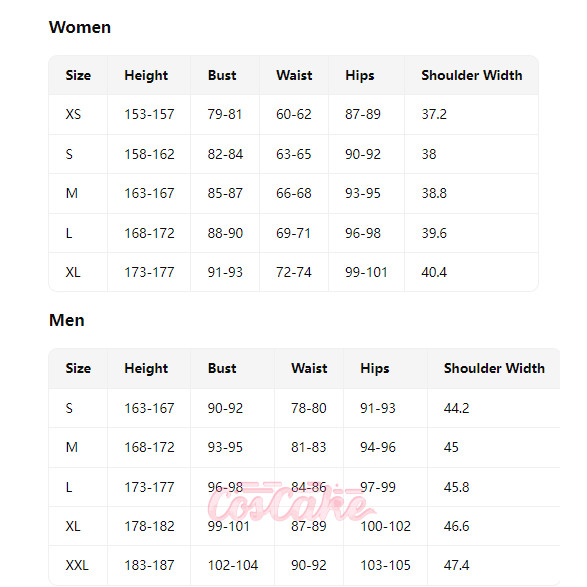This screenshot has height=587, width=587.
Task: Select the 37.2 shoulder width value
Action: point(434,114)
